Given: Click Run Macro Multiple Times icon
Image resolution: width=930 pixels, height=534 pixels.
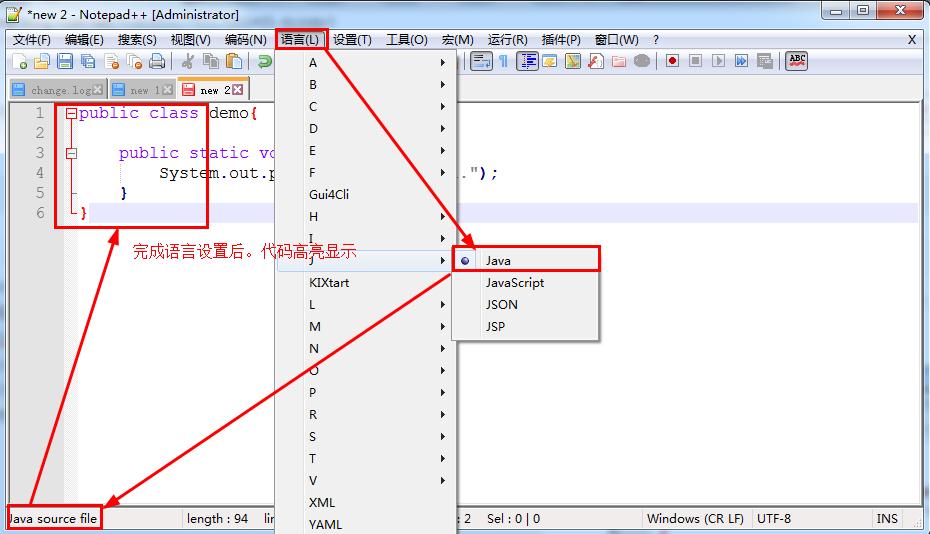Looking at the screenshot, I should [x=741, y=61].
